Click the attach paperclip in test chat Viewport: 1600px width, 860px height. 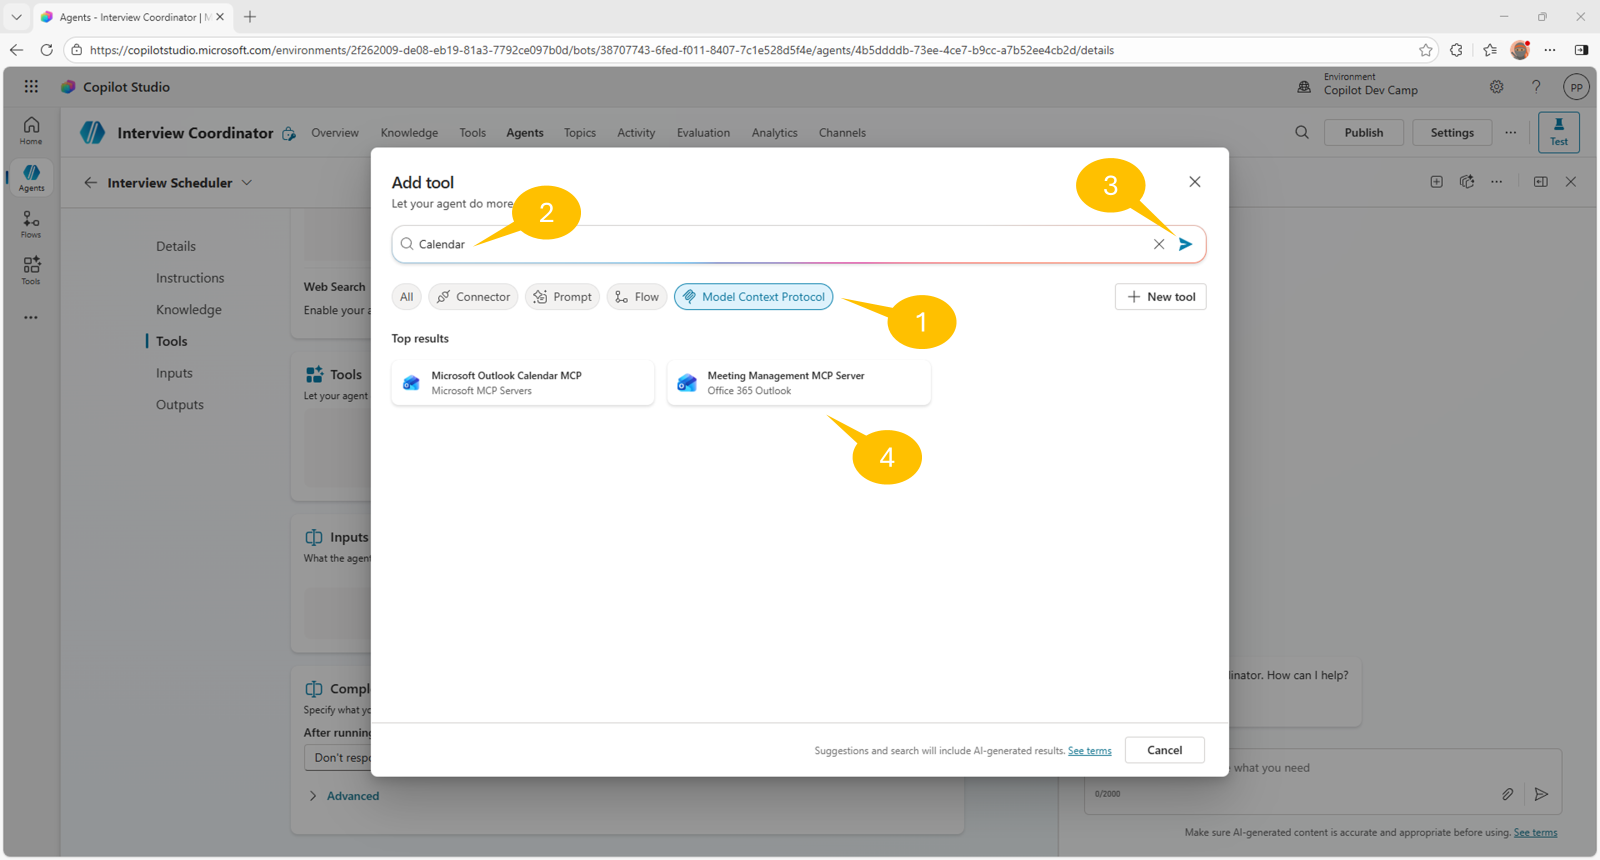tap(1507, 794)
